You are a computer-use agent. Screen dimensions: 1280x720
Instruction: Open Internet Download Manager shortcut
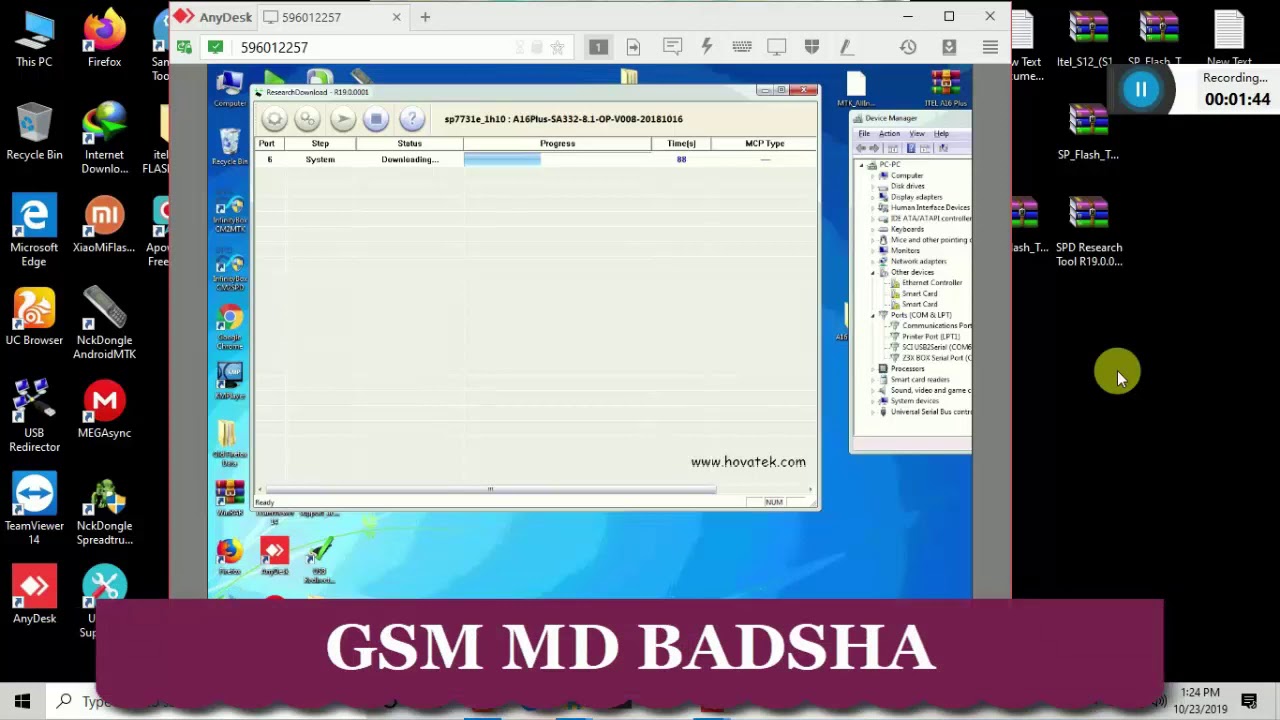(104, 138)
